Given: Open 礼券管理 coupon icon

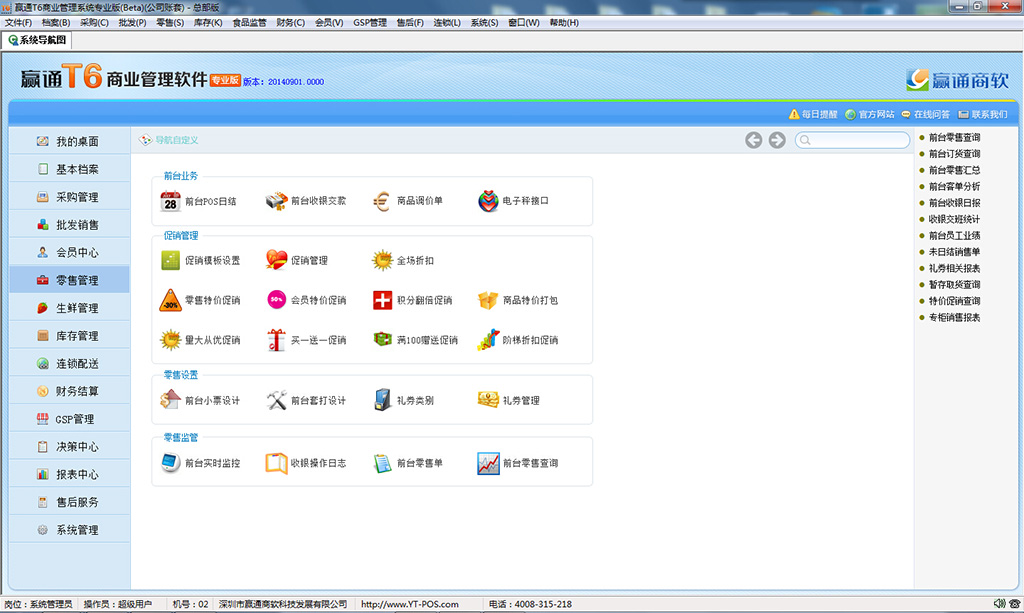Looking at the screenshot, I should click(x=488, y=400).
